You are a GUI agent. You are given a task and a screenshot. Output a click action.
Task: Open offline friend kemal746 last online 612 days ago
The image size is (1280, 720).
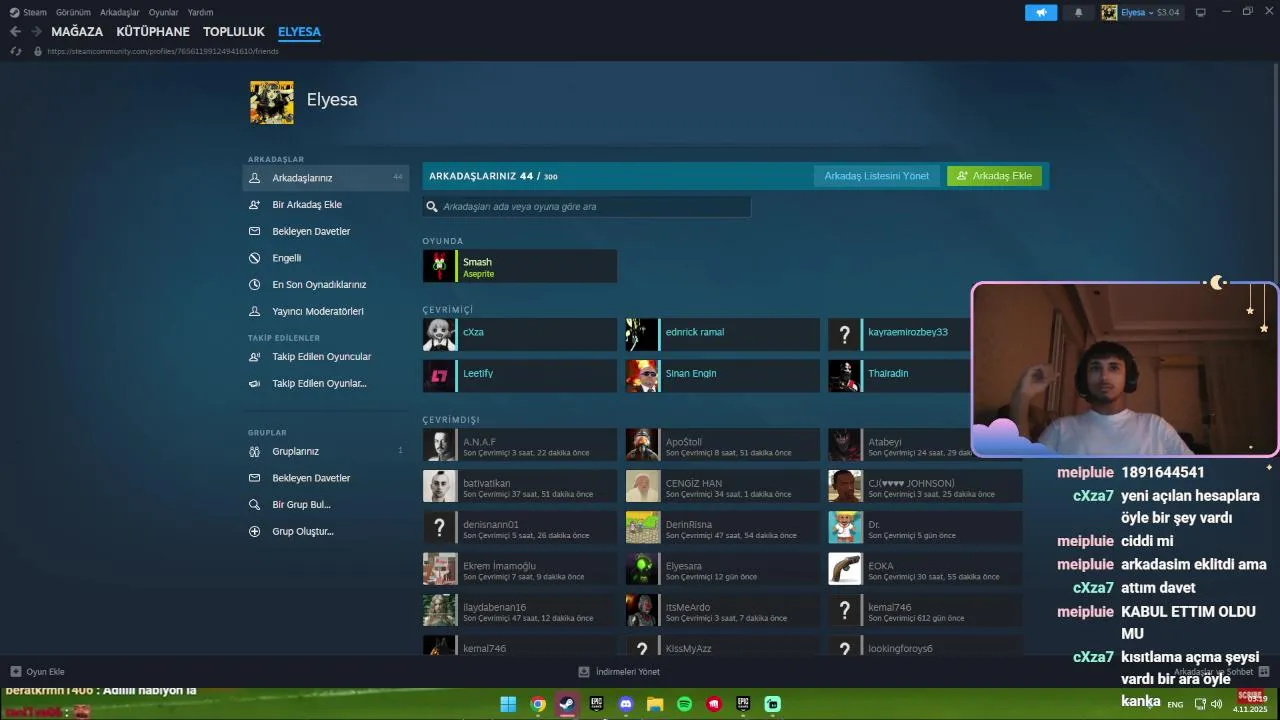click(925, 611)
